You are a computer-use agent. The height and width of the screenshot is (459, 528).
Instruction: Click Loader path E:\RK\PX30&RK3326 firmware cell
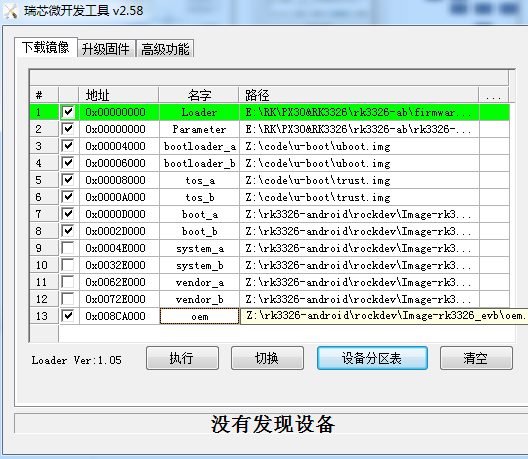[x=359, y=112]
